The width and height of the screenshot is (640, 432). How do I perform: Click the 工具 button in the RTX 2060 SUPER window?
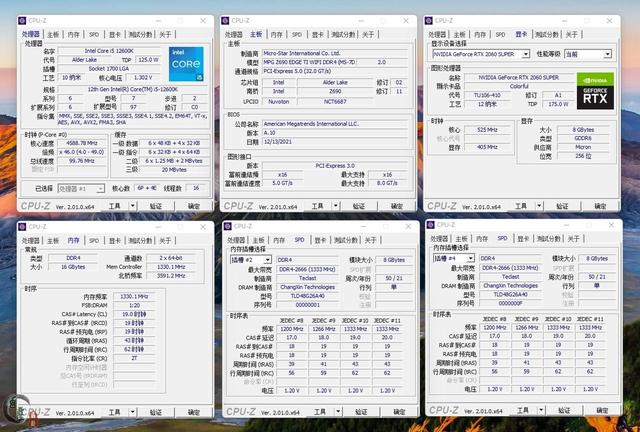[x=521, y=206]
